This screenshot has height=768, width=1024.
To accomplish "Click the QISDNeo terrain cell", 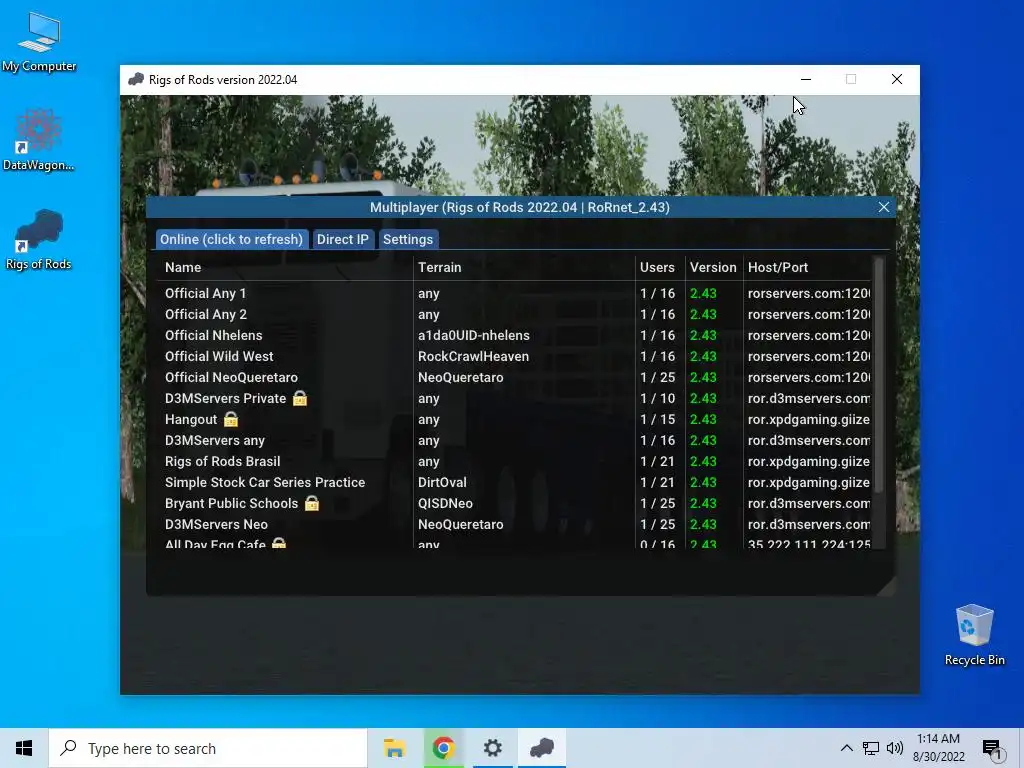I will tap(445, 503).
